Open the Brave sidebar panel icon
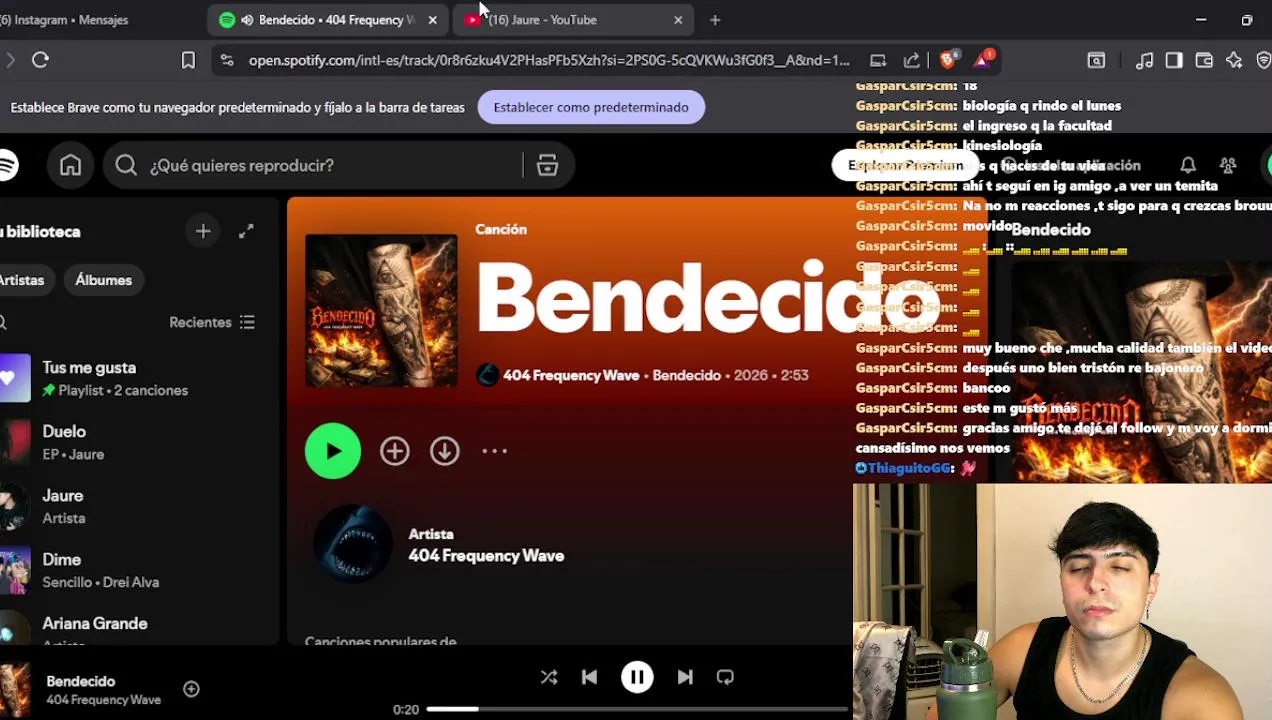This screenshot has width=1272, height=720. [x=1174, y=60]
